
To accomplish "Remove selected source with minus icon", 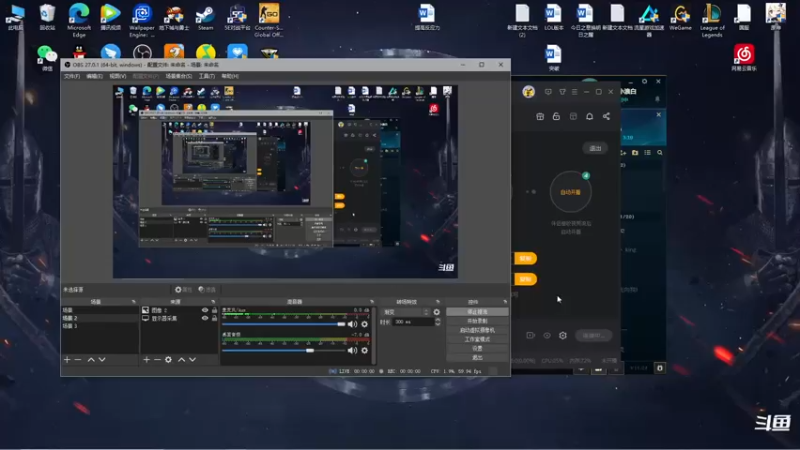I will click(157, 360).
